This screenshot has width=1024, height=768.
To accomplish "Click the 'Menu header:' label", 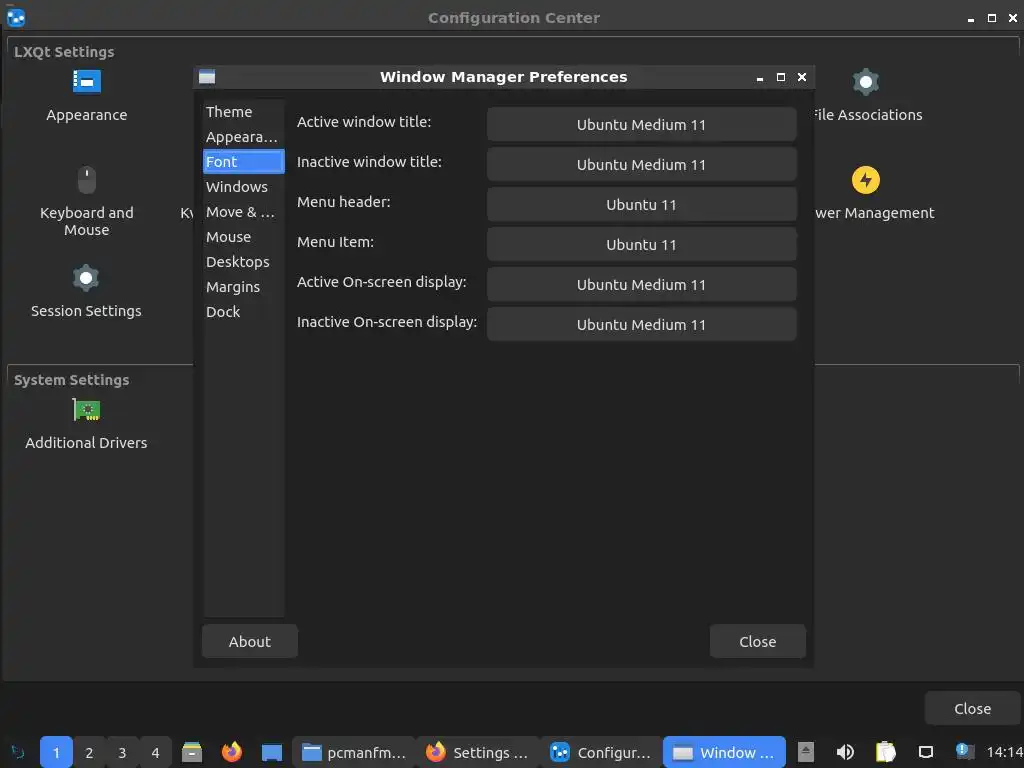I will (344, 202).
